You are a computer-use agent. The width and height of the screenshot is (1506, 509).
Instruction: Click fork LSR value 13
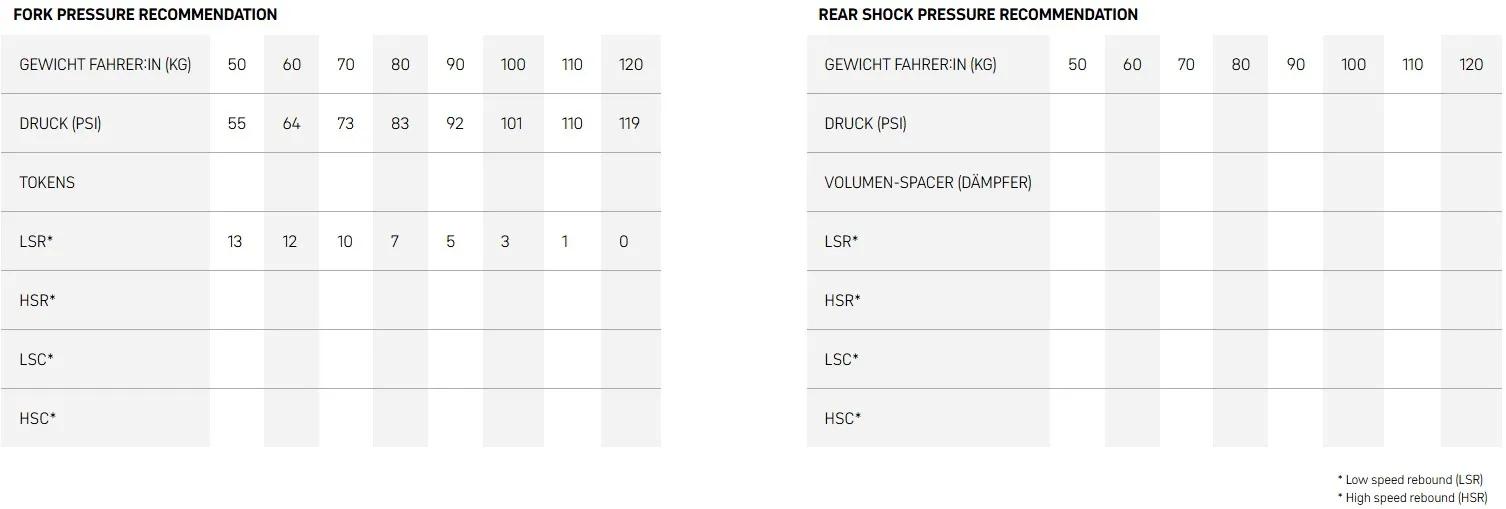pos(235,242)
